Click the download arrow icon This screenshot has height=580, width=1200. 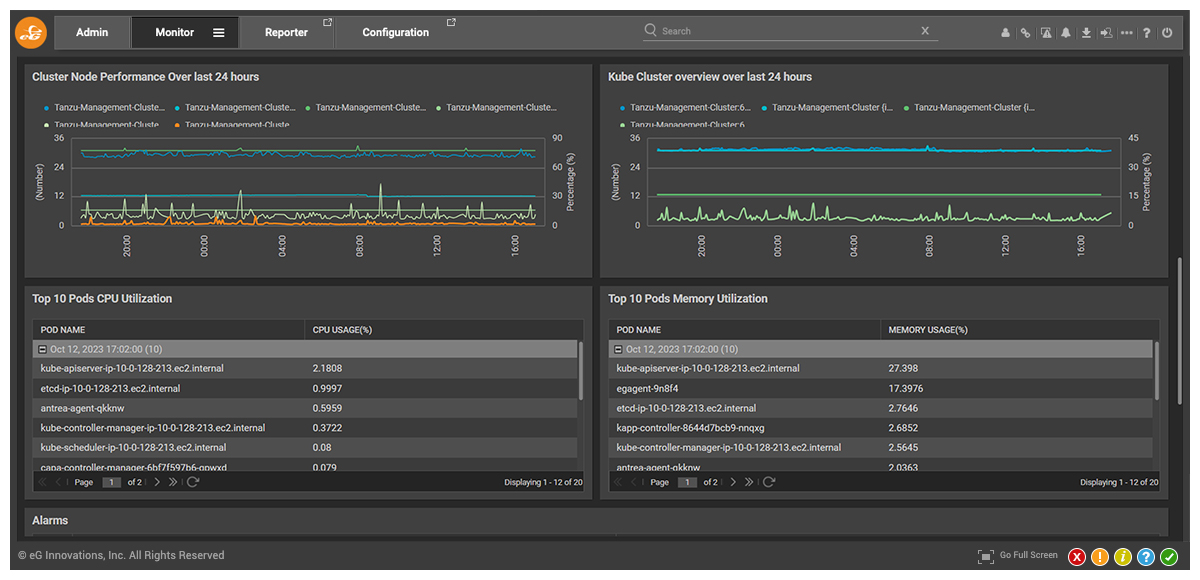click(x=1086, y=32)
